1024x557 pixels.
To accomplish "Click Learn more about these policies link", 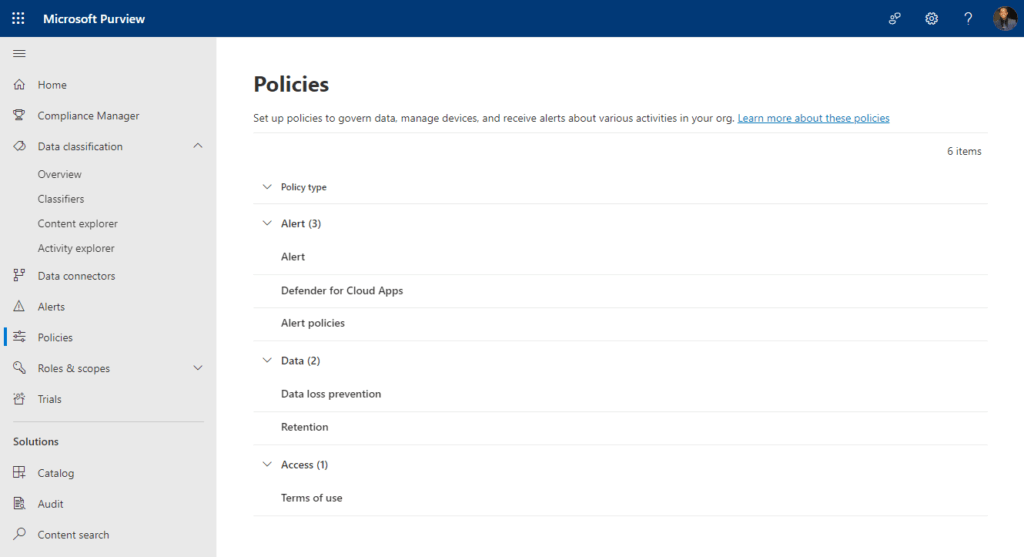I will pos(813,118).
